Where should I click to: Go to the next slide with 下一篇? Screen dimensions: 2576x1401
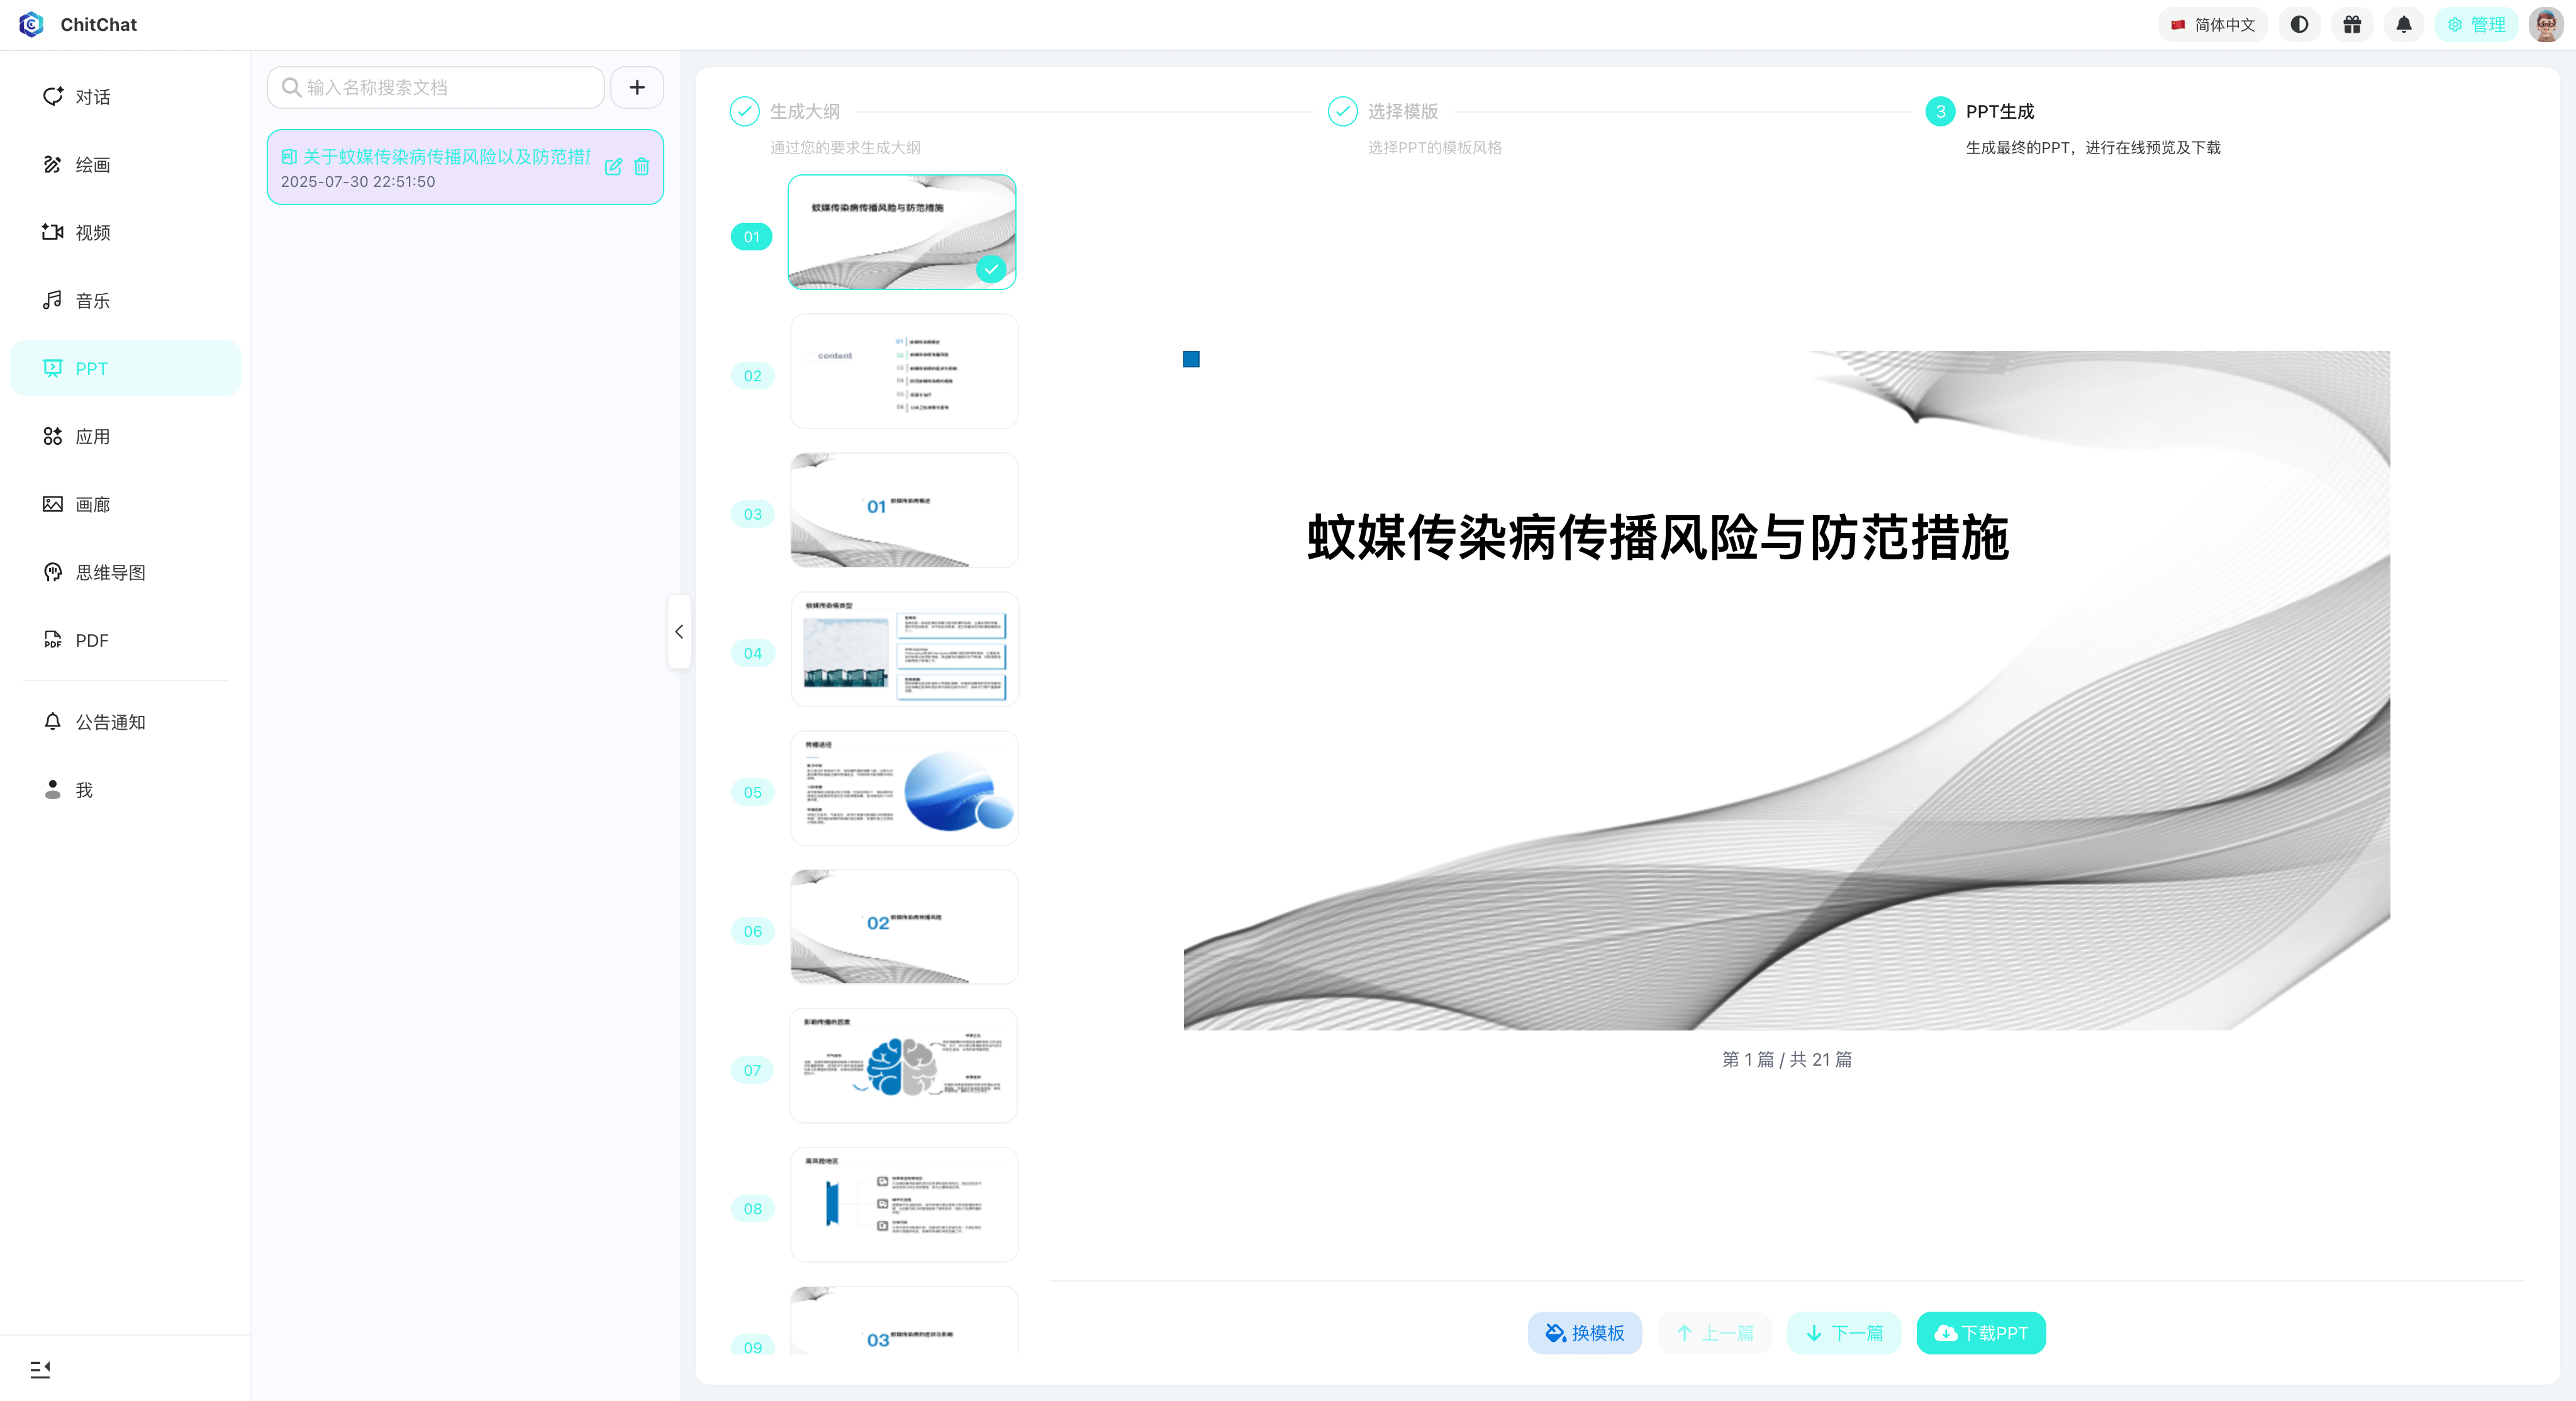1843,1333
